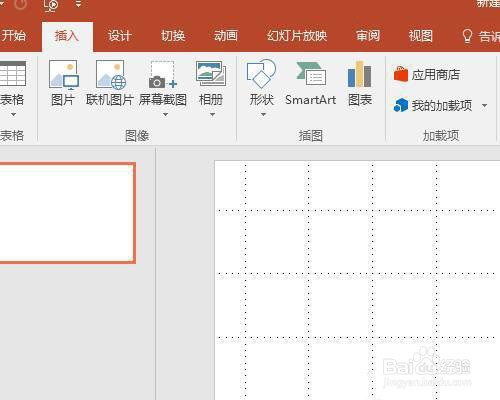The width and height of the screenshot is (500, 400).
Task: Insert a picture with 图片 icon
Action: click(64, 75)
